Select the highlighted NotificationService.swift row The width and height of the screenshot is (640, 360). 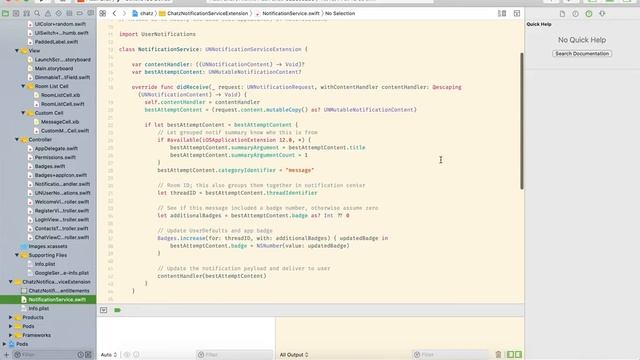coord(48,300)
